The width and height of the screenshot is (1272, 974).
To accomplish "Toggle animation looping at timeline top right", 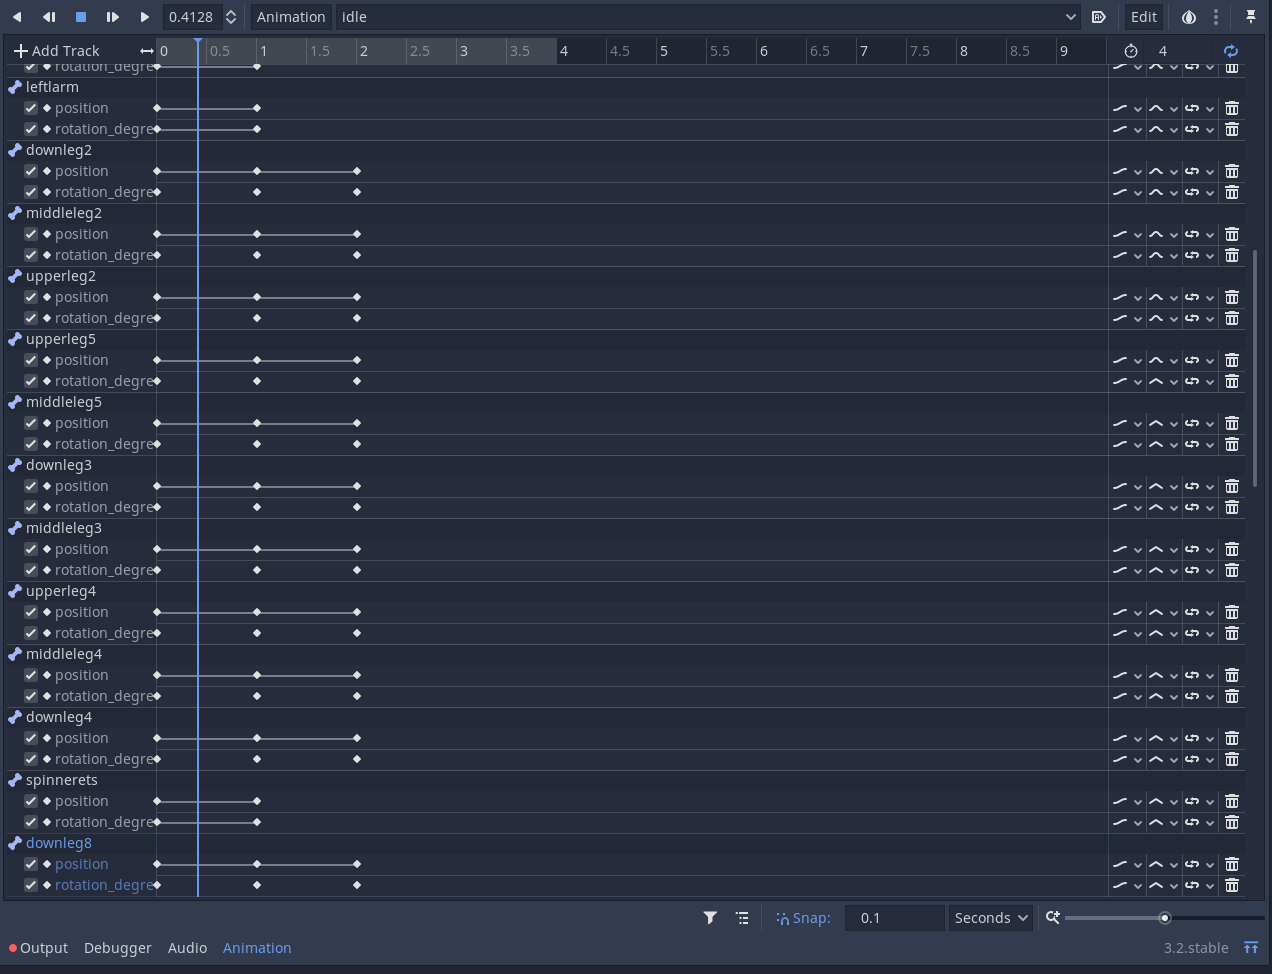I will tap(1231, 50).
